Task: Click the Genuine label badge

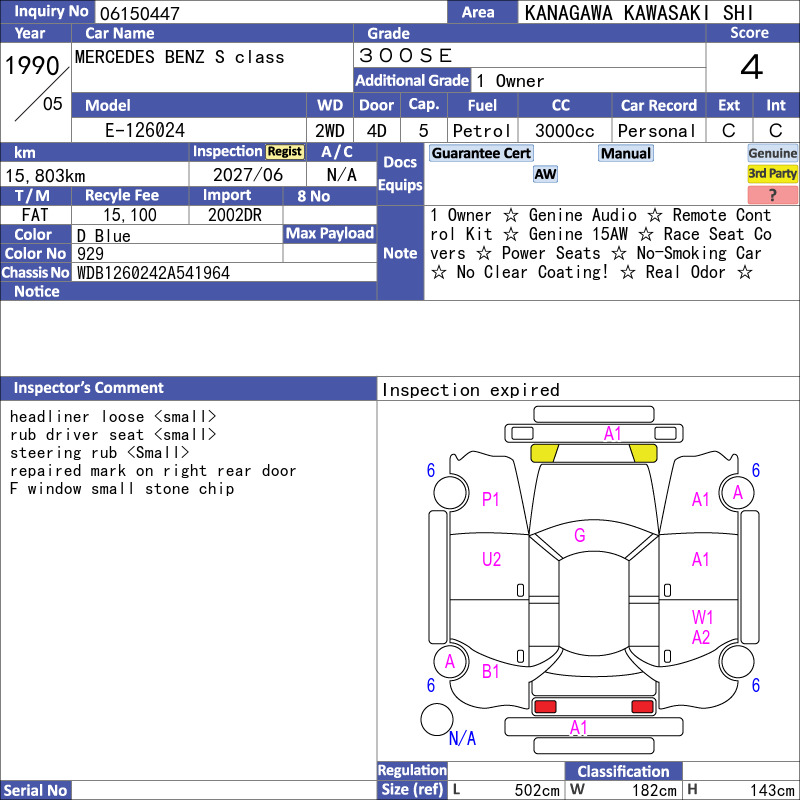Action: click(772, 153)
